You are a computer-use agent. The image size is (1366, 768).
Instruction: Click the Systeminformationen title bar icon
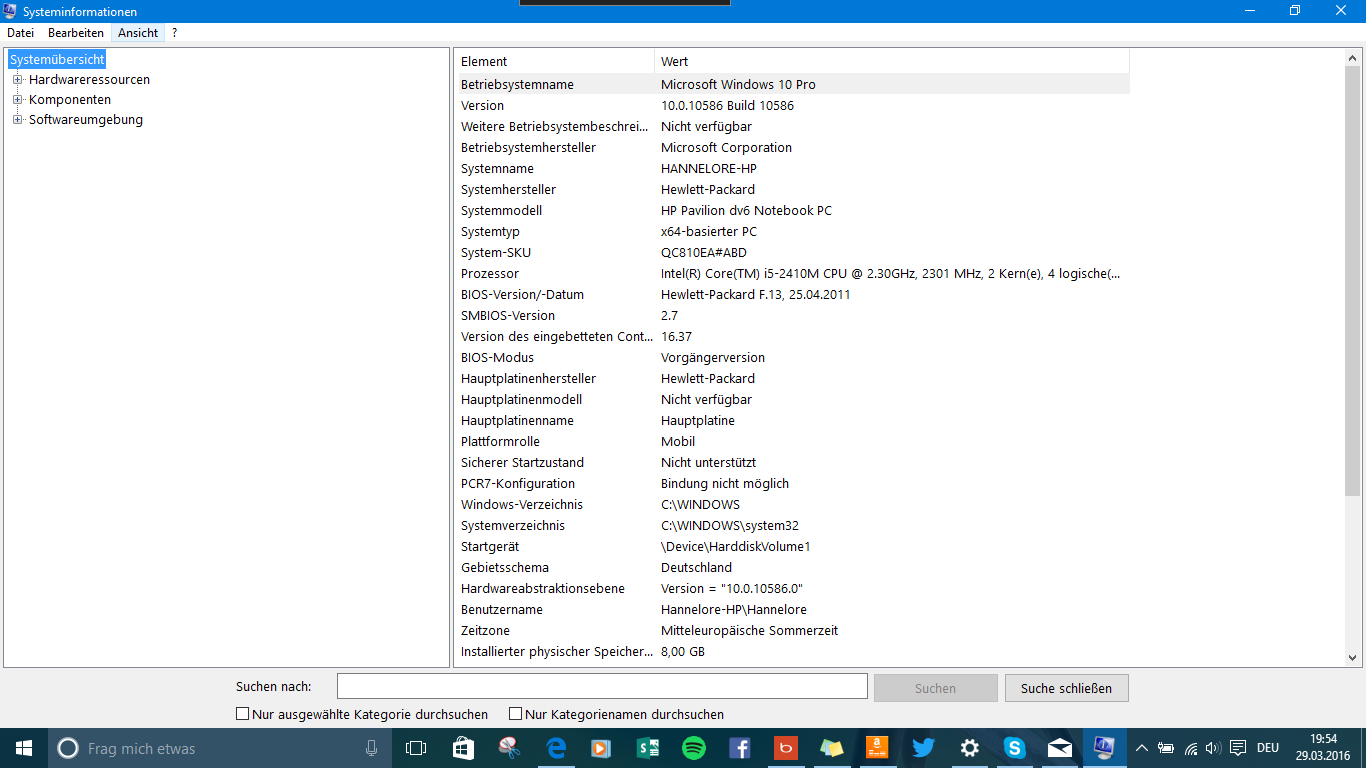pos(10,10)
